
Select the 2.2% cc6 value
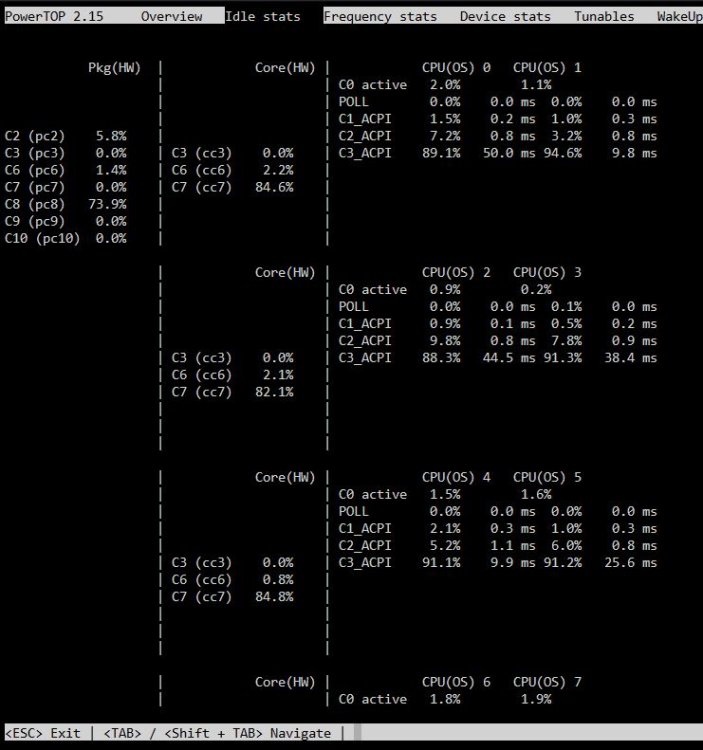pos(278,170)
